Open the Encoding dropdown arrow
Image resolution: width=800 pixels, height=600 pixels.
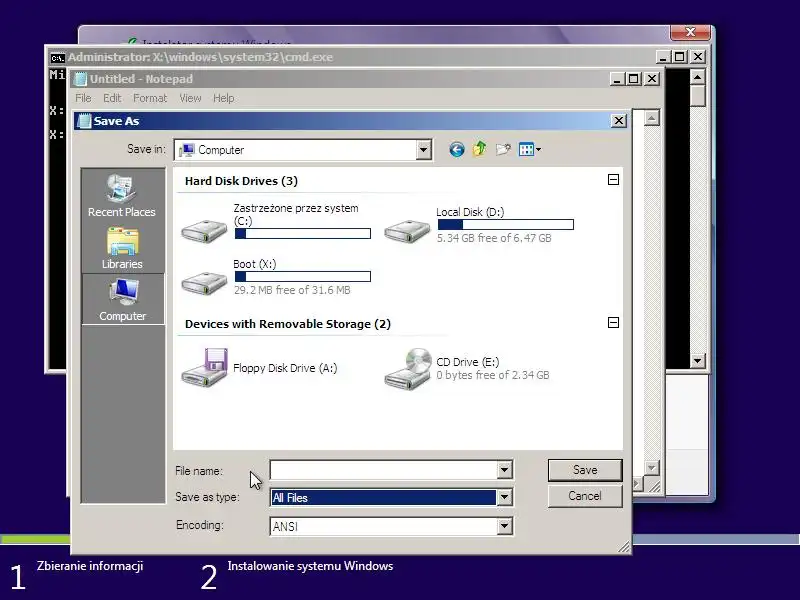tap(504, 526)
